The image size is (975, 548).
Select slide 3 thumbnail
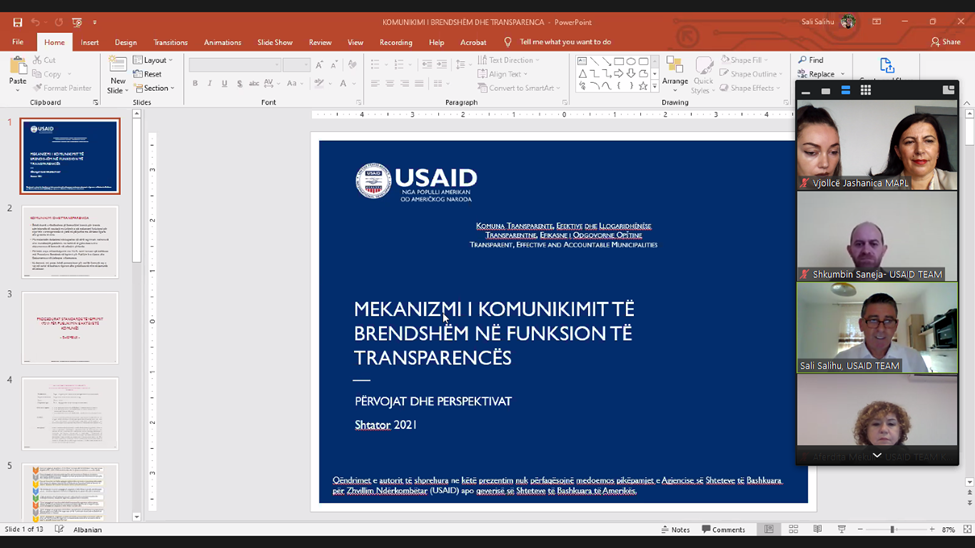pyautogui.click(x=70, y=328)
